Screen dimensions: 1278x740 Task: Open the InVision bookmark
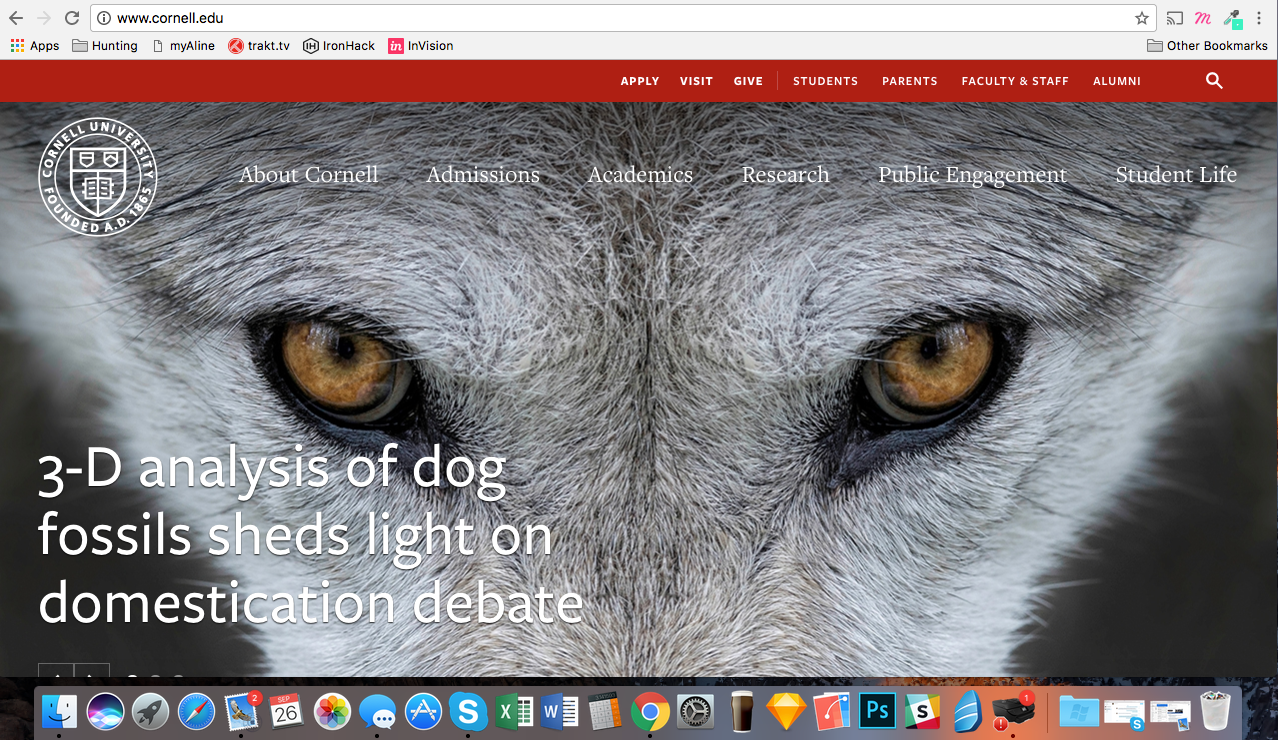coord(421,45)
